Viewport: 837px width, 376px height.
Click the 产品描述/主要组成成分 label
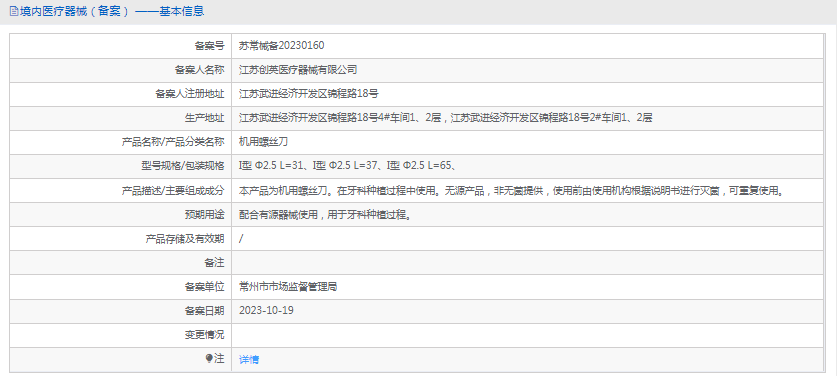click(x=173, y=190)
